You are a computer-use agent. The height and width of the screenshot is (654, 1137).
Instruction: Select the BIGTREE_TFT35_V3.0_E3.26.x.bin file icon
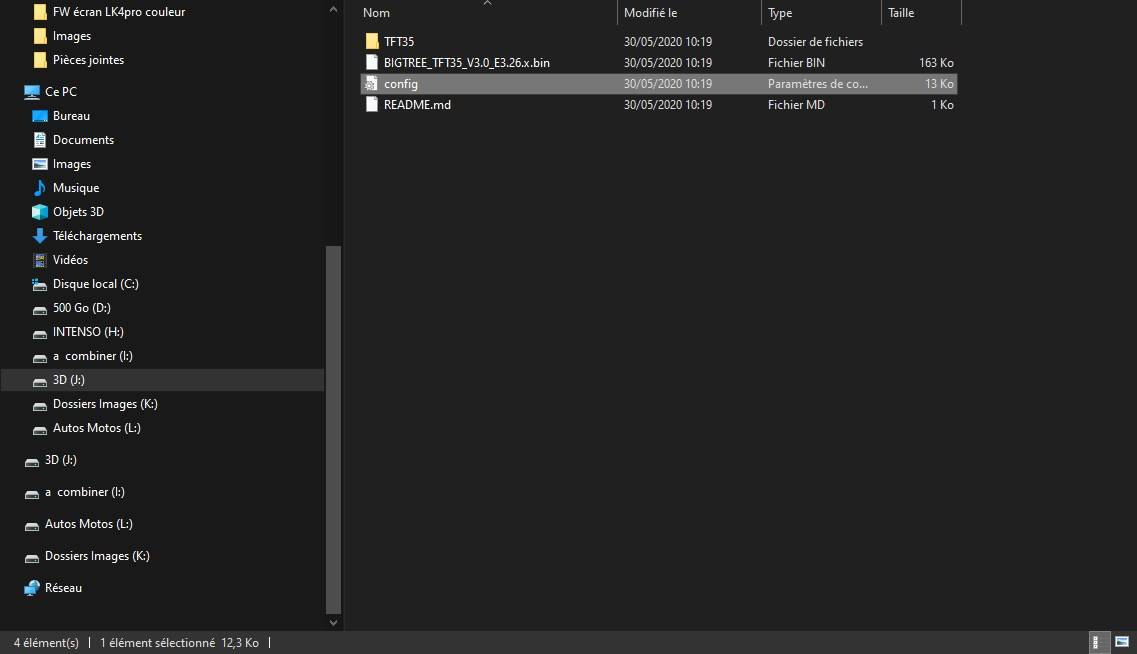(x=371, y=62)
